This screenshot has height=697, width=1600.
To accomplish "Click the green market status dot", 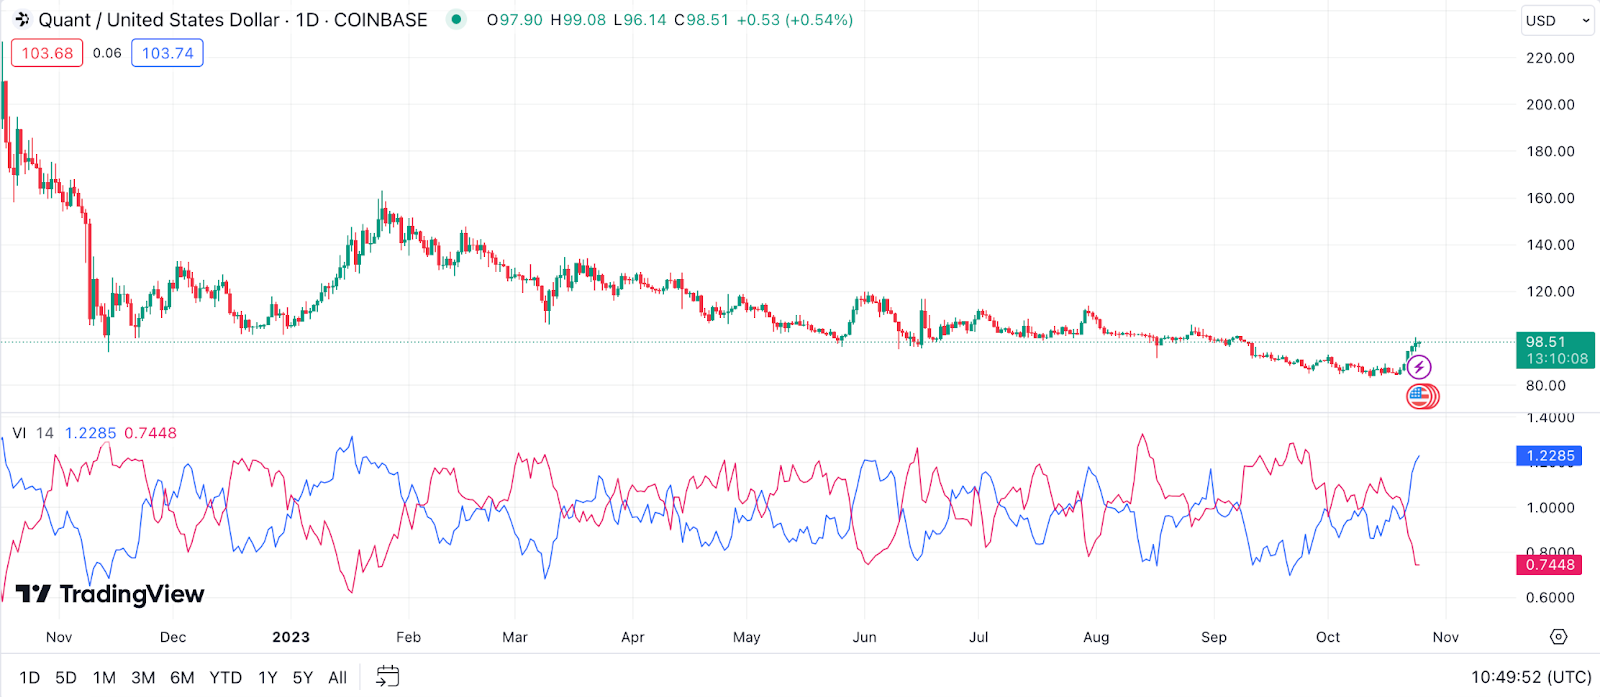I will point(456,19).
